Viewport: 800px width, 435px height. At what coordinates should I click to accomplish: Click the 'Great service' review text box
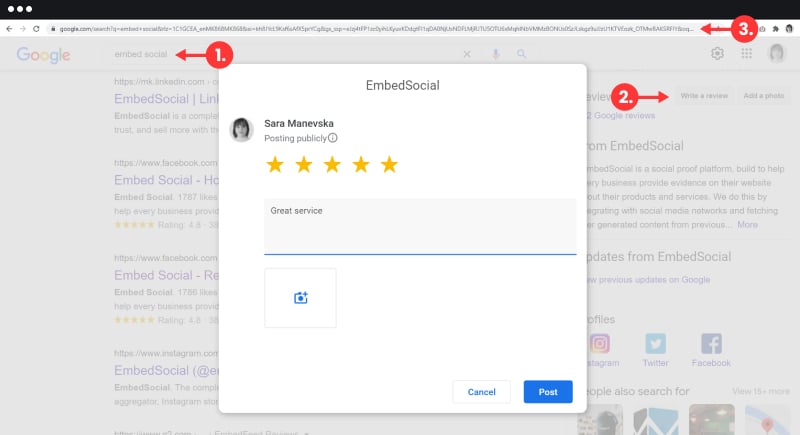click(x=420, y=226)
